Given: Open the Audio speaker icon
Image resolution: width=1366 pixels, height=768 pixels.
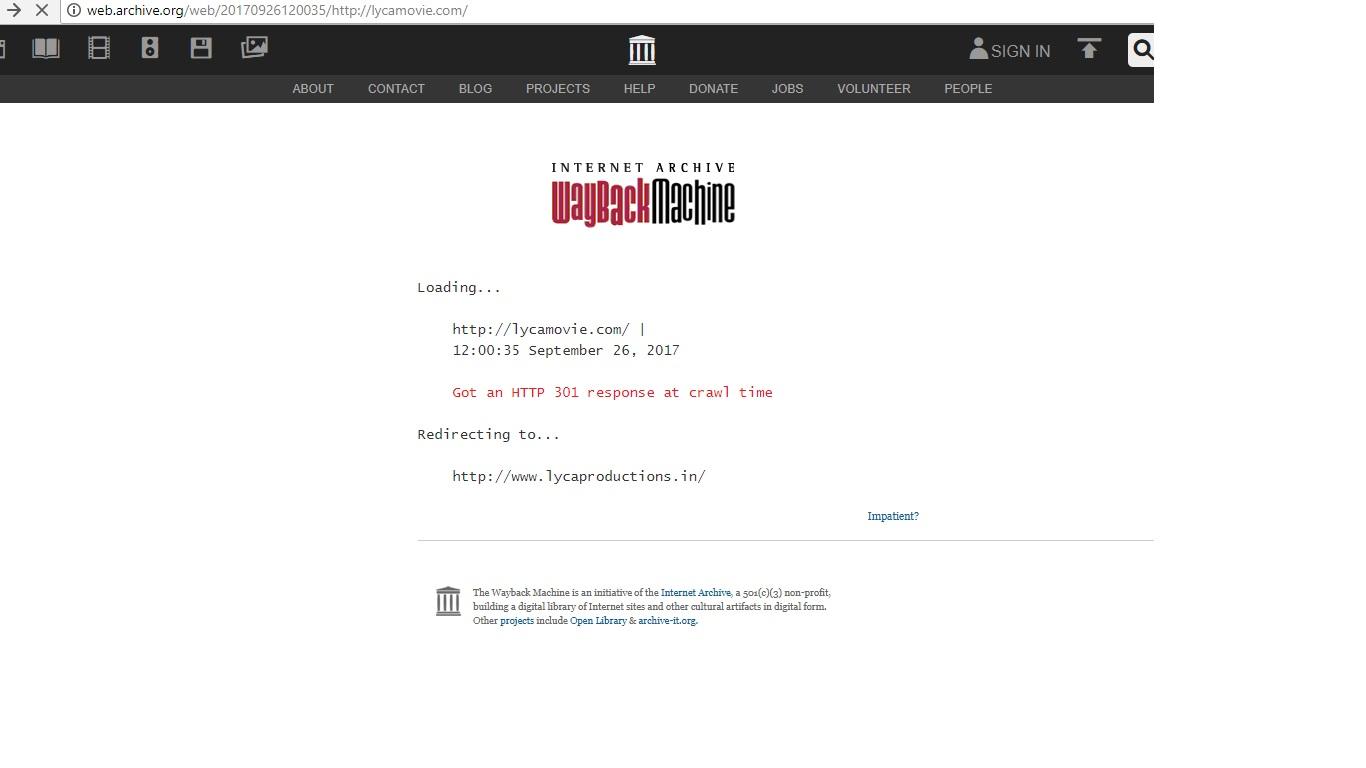Looking at the screenshot, I should coord(150,48).
